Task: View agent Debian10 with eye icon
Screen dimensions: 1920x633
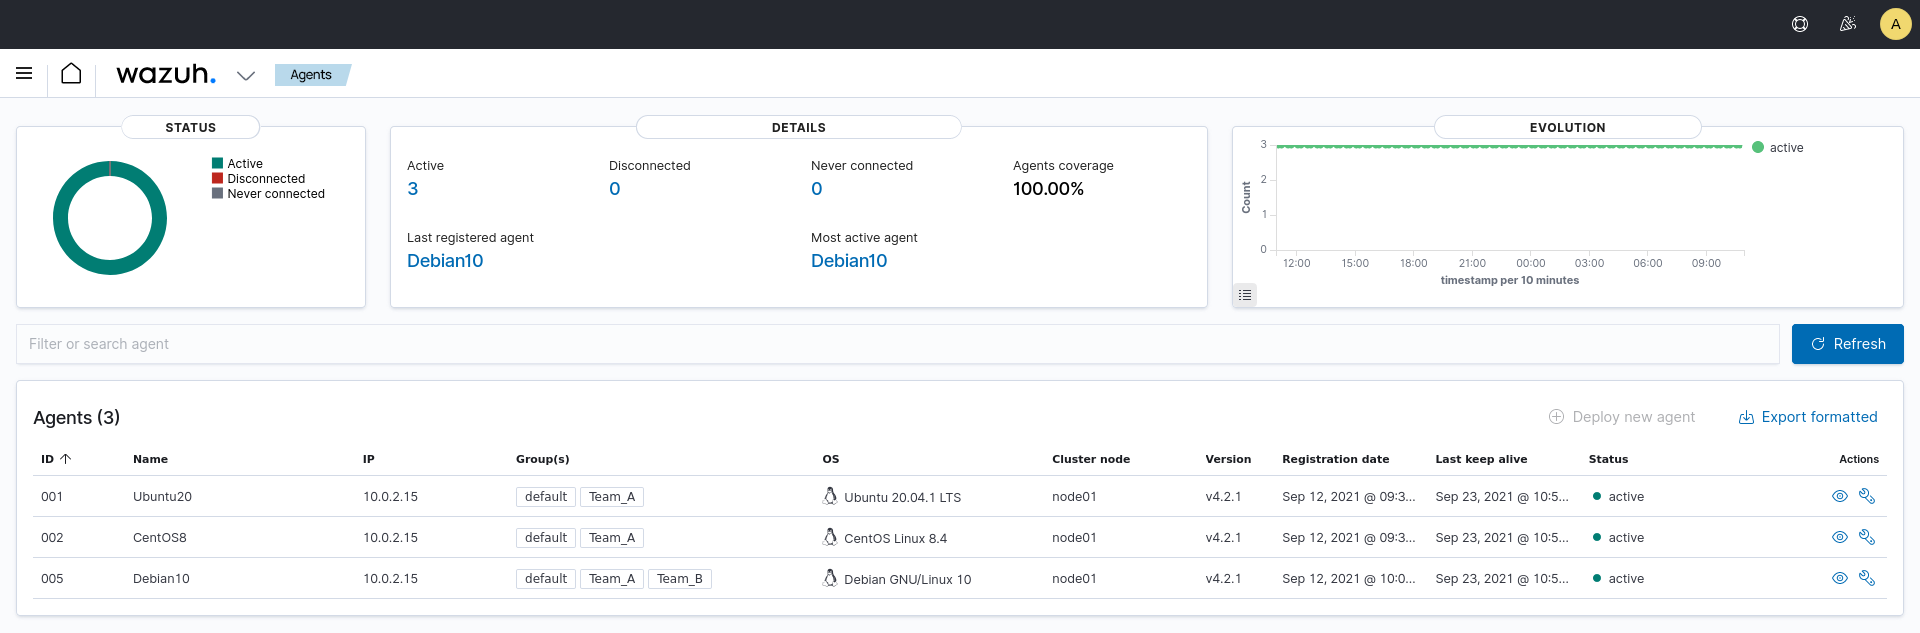Action: pos(1839,578)
